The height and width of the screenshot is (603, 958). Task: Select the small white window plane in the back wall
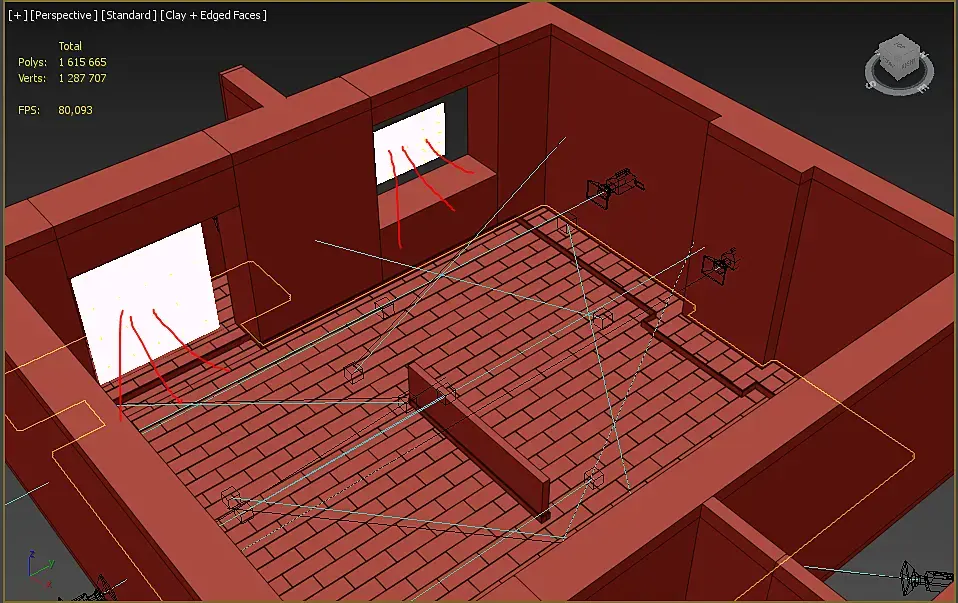click(x=409, y=143)
